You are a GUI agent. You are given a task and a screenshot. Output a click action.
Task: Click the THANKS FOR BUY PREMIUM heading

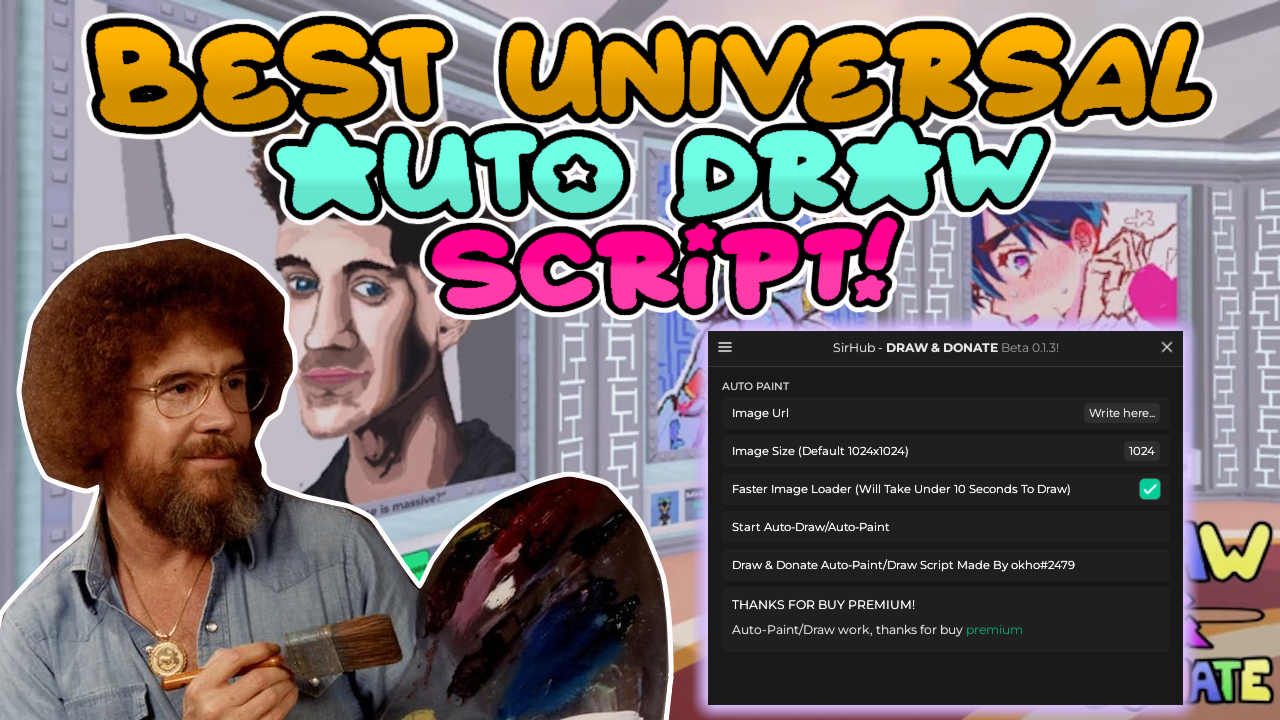[x=823, y=605]
